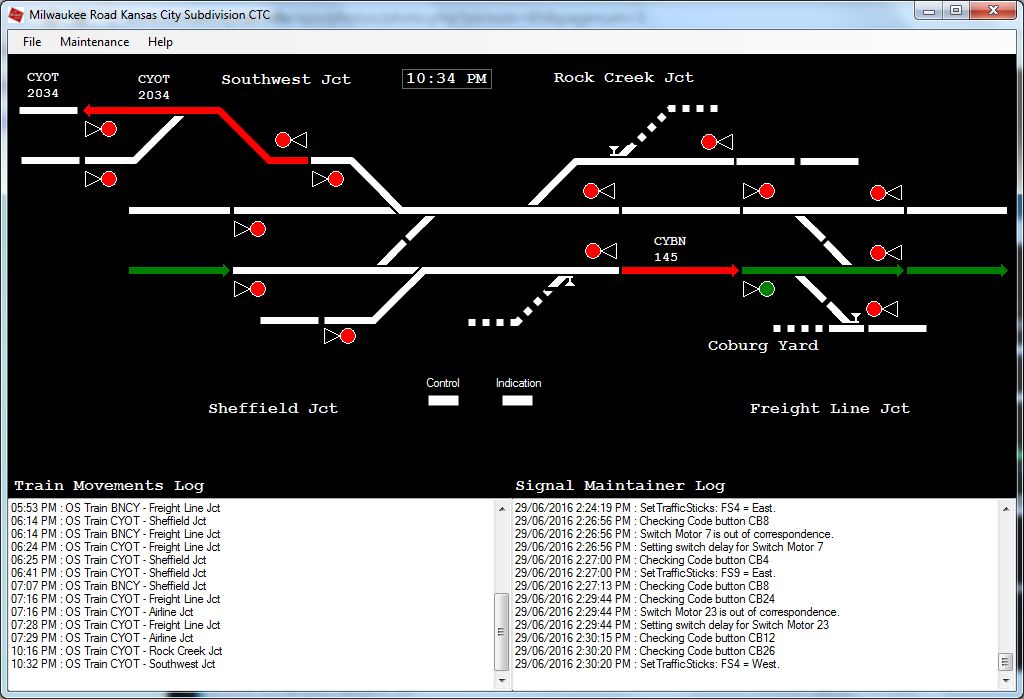
Task: Select left-facing signal above the red diagonal track
Action: 291,140
